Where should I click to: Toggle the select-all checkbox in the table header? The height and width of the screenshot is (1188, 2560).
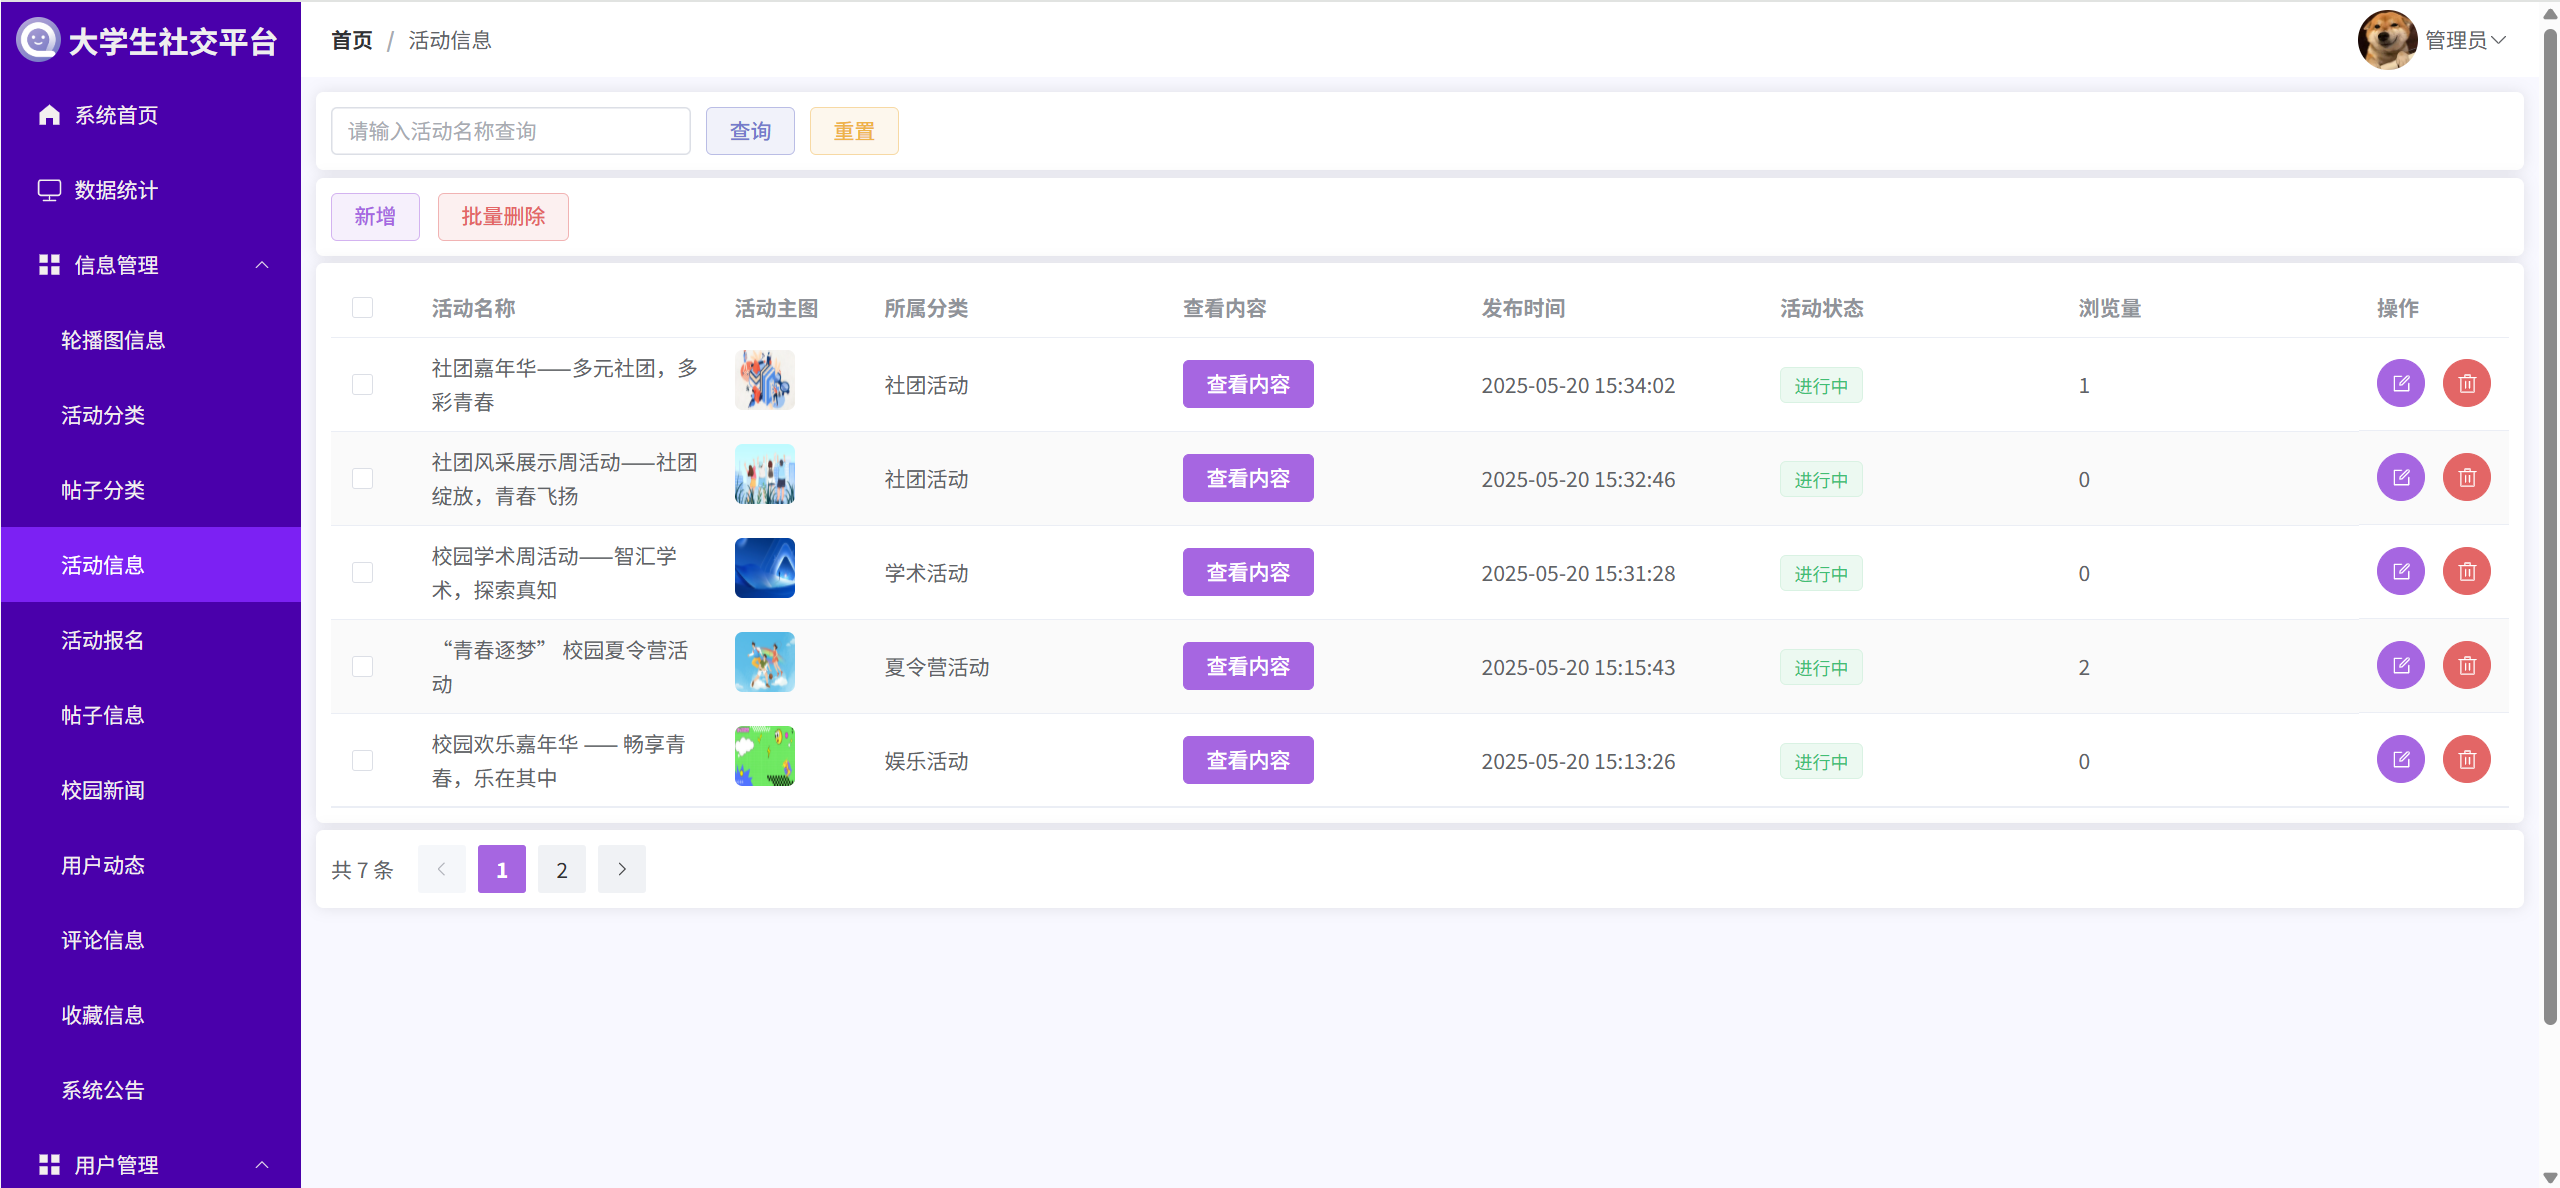click(x=362, y=308)
